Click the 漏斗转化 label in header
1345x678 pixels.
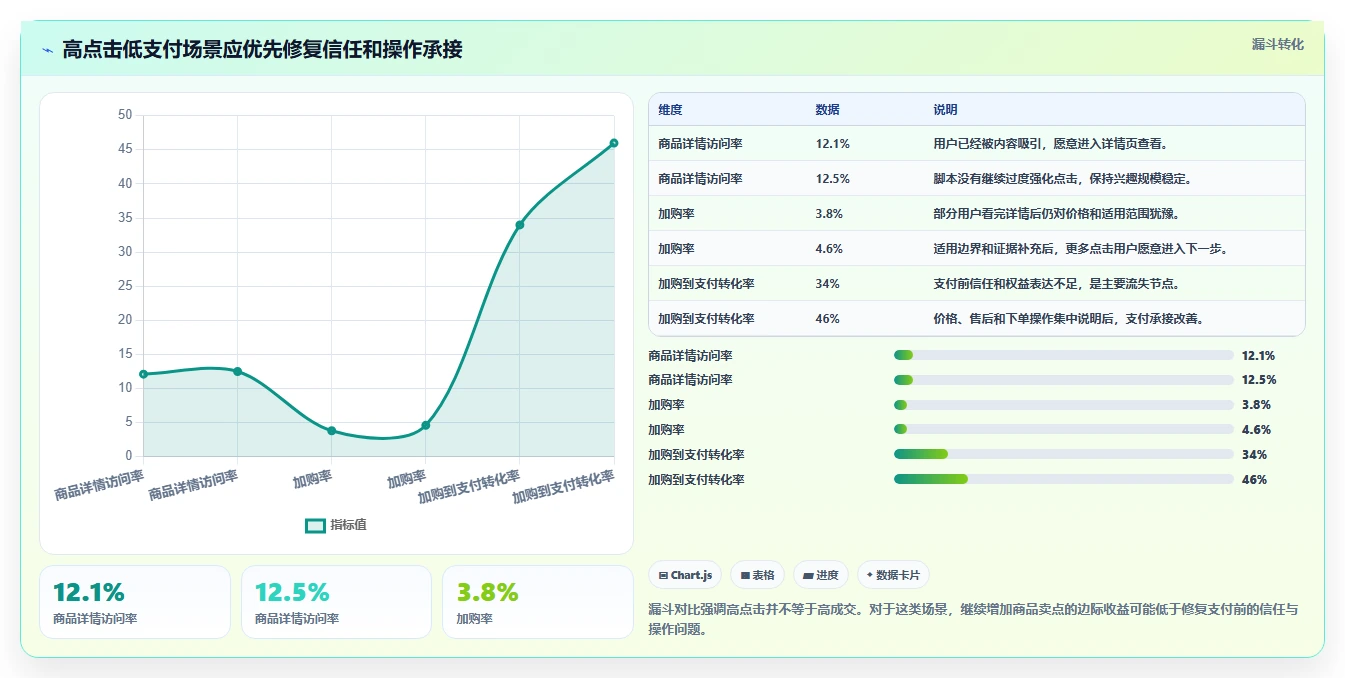(1278, 44)
